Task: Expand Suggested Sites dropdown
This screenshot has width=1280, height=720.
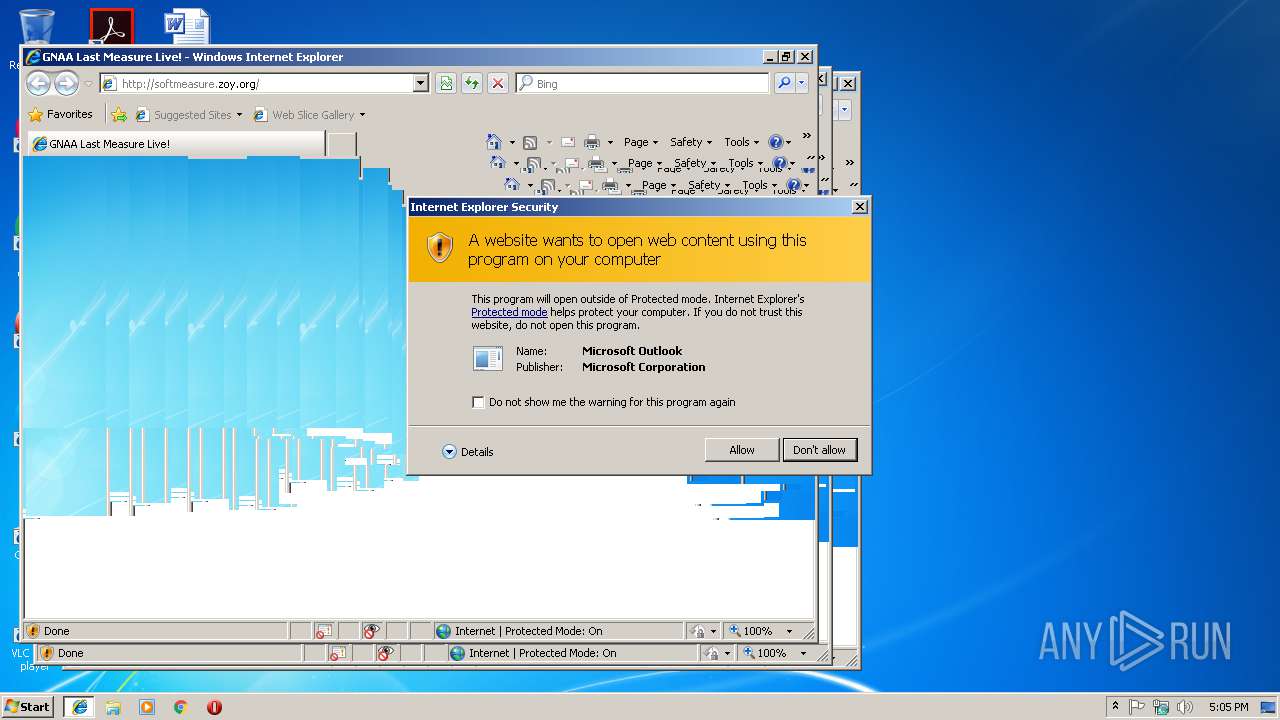Action: 239,115
